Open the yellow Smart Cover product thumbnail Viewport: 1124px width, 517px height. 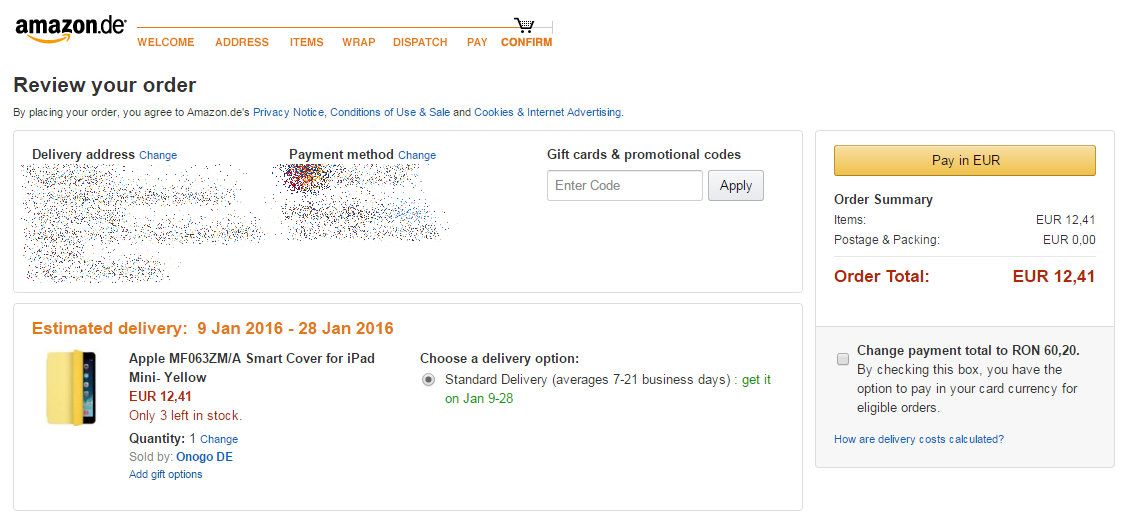(71, 388)
